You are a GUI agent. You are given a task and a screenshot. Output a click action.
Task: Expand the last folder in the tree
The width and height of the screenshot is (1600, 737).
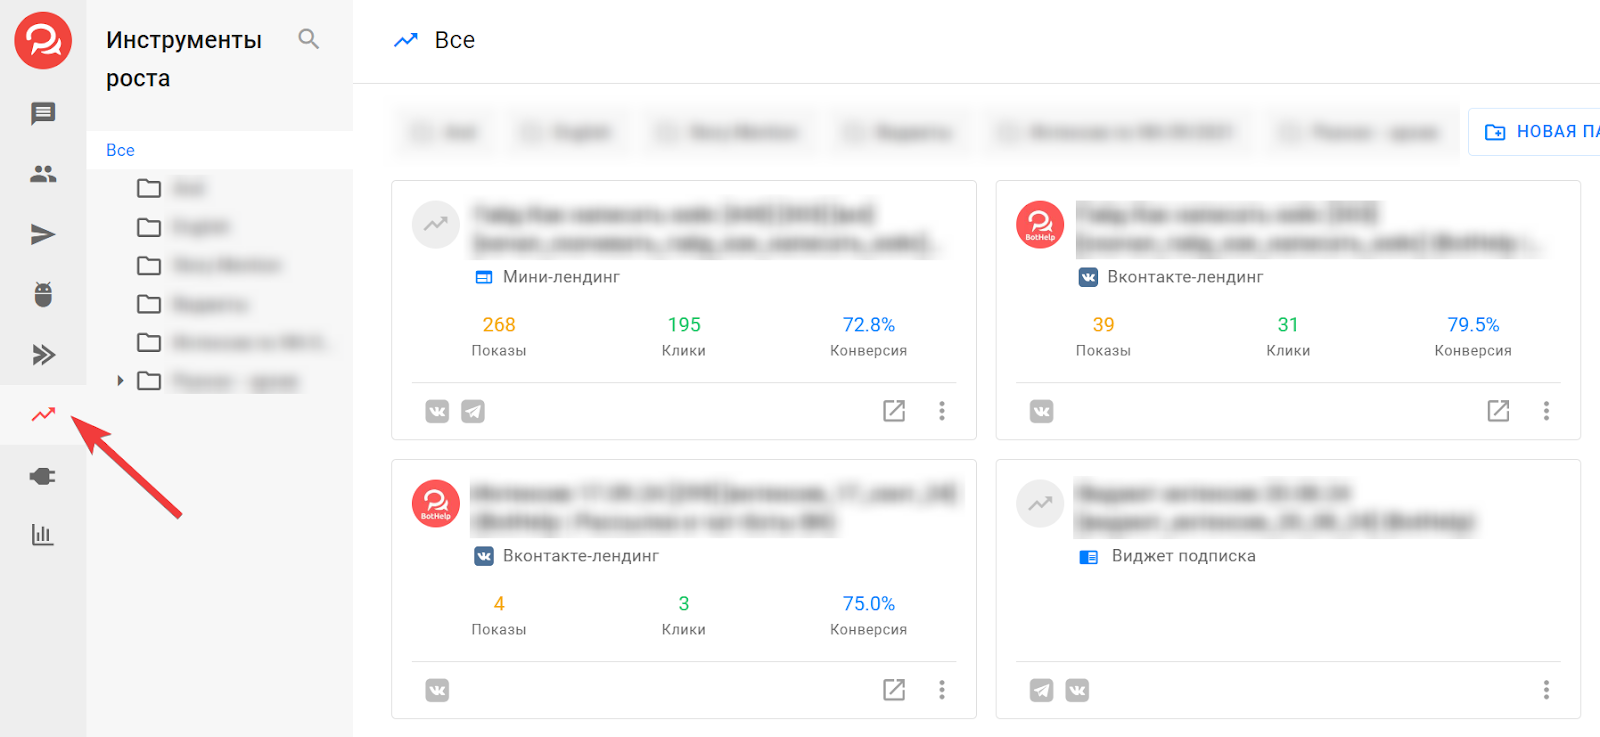point(120,381)
